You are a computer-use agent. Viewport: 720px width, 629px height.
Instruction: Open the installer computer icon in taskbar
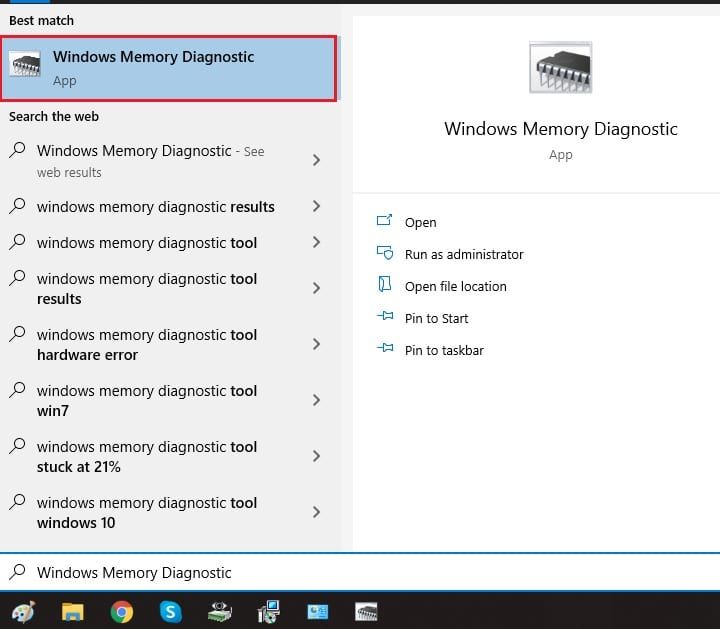point(269,612)
